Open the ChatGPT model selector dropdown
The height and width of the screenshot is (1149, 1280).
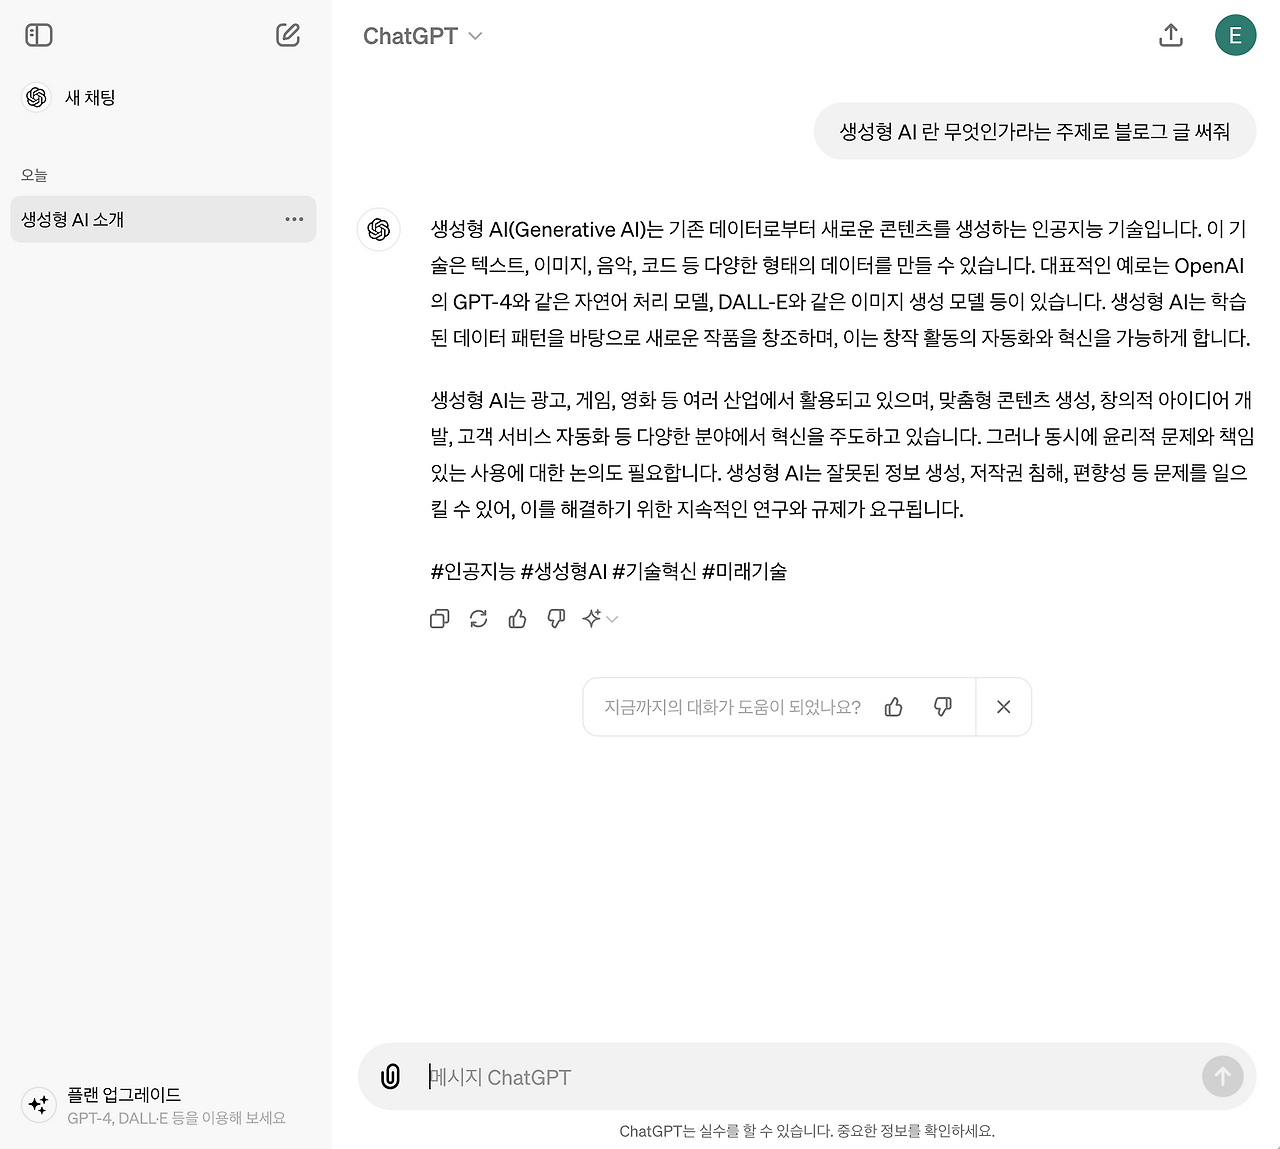[x=423, y=36]
